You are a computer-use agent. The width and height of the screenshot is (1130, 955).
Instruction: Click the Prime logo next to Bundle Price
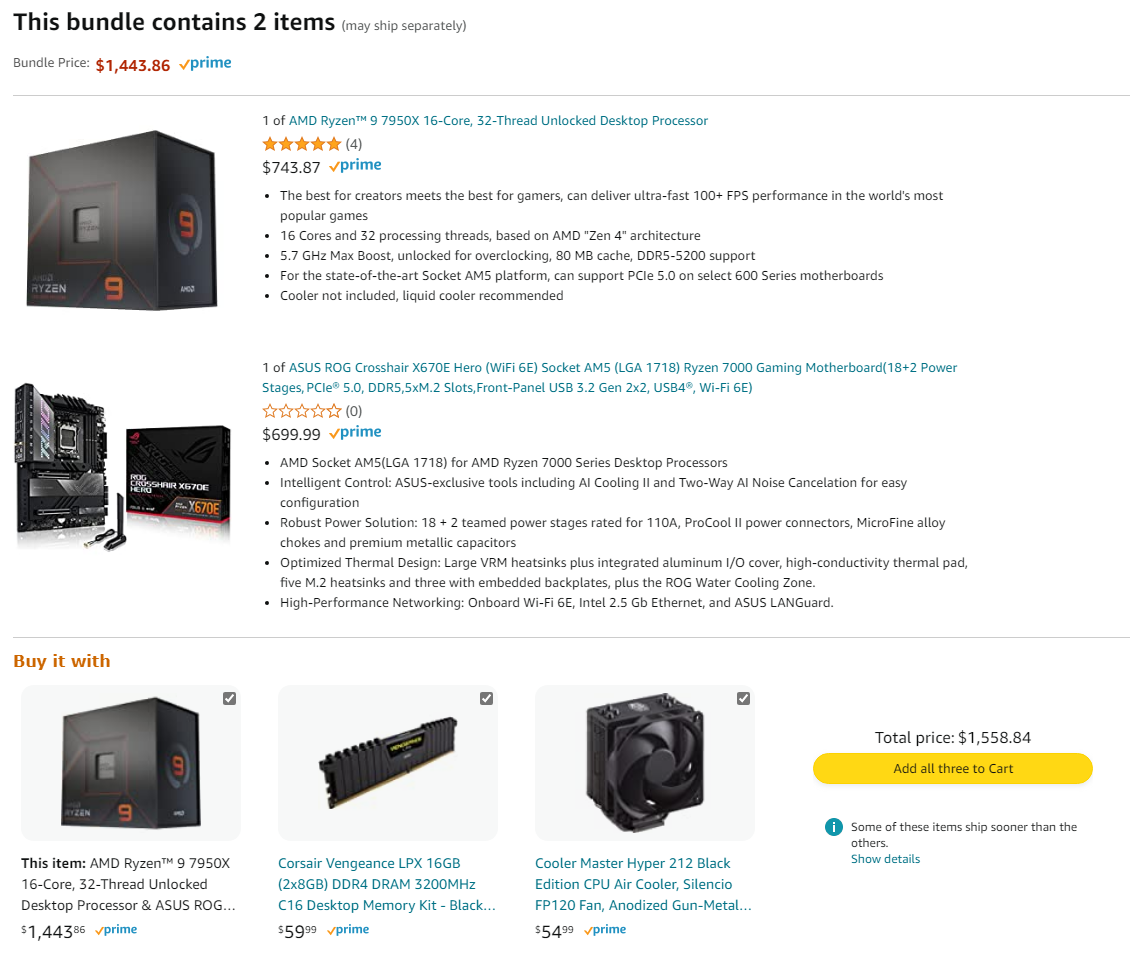[205, 64]
